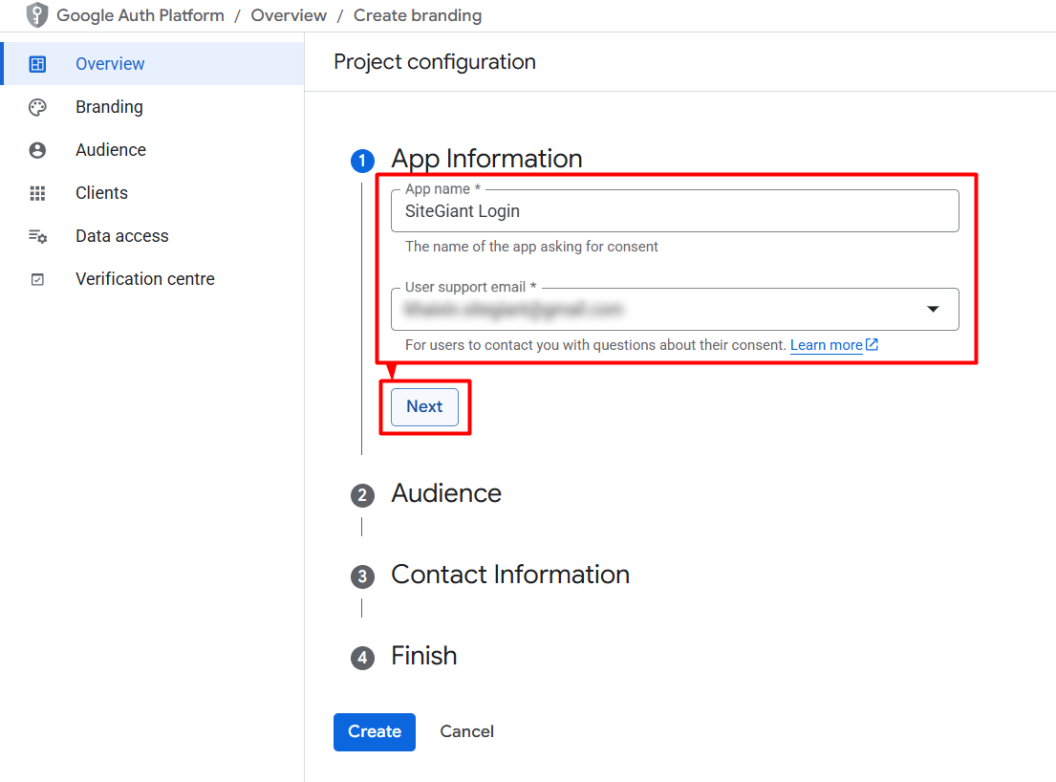The image size is (1056, 782).
Task: Click the Google Auth Platform shield icon
Action: [x=37, y=15]
